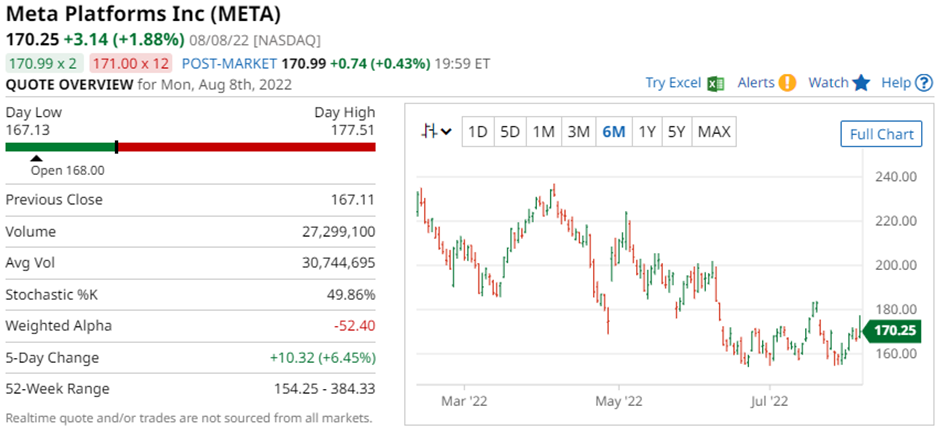Click the blue Watch star icon

coord(861,83)
